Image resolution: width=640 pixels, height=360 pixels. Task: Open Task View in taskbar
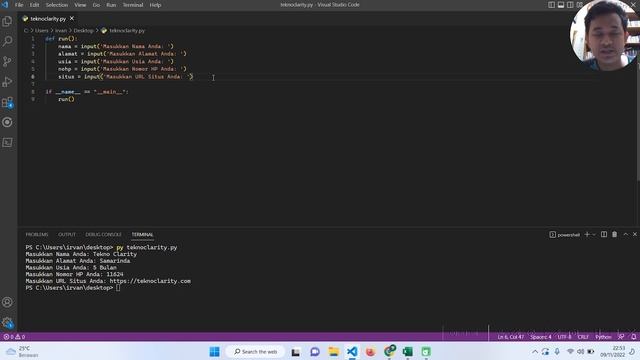(296, 351)
